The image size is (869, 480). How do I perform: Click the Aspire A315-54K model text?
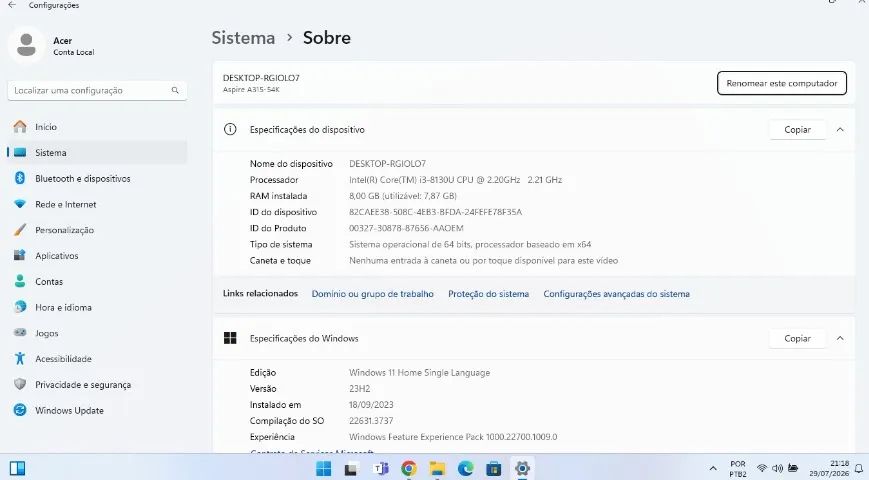click(x=251, y=89)
